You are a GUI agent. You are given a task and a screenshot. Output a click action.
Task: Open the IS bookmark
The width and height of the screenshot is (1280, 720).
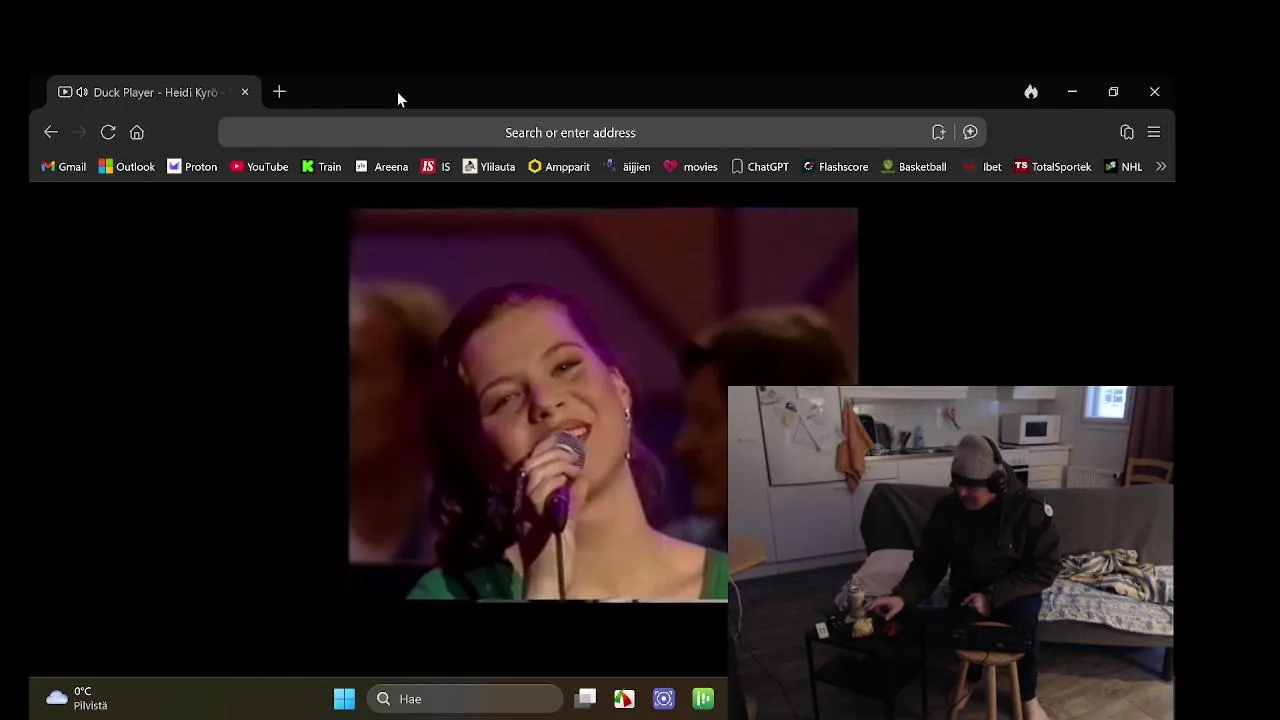(x=436, y=167)
